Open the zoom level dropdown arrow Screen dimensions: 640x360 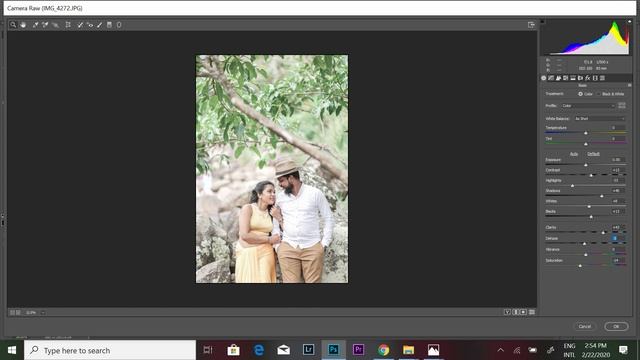click(x=43, y=313)
